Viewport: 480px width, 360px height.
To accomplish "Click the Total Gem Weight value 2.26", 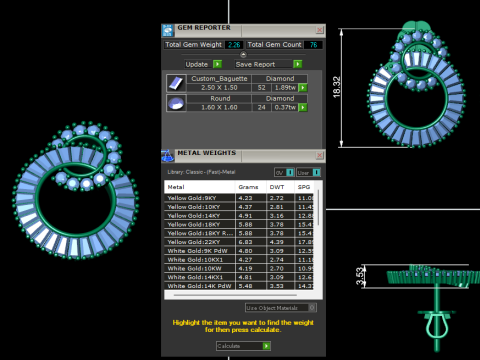I will click(234, 45).
